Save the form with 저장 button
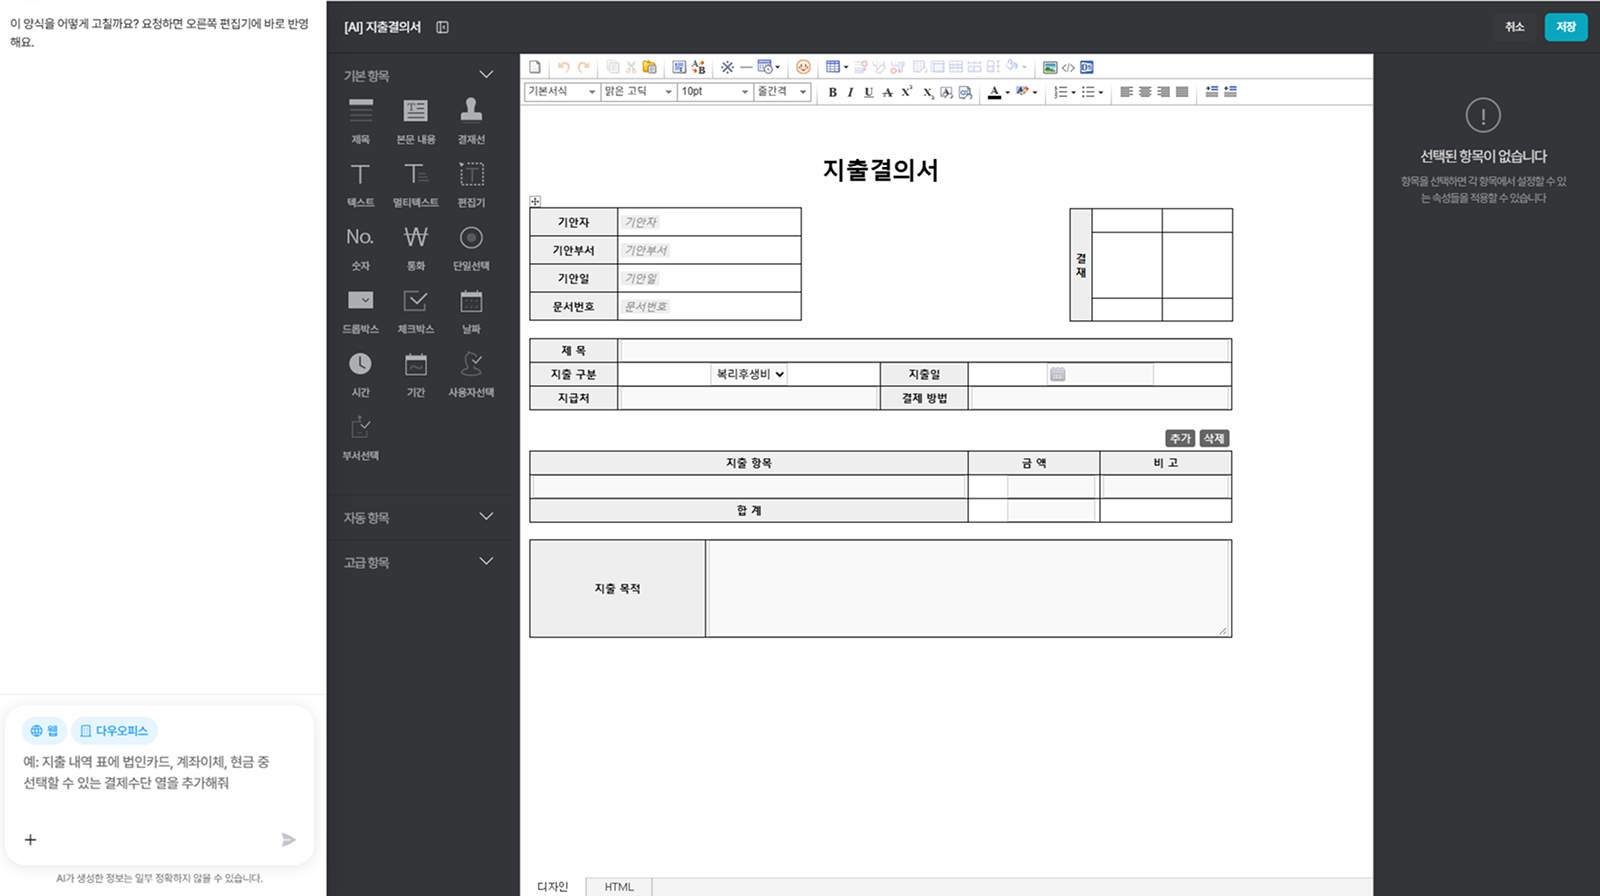The width and height of the screenshot is (1600, 896). pyautogui.click(x=1566, y=27)
